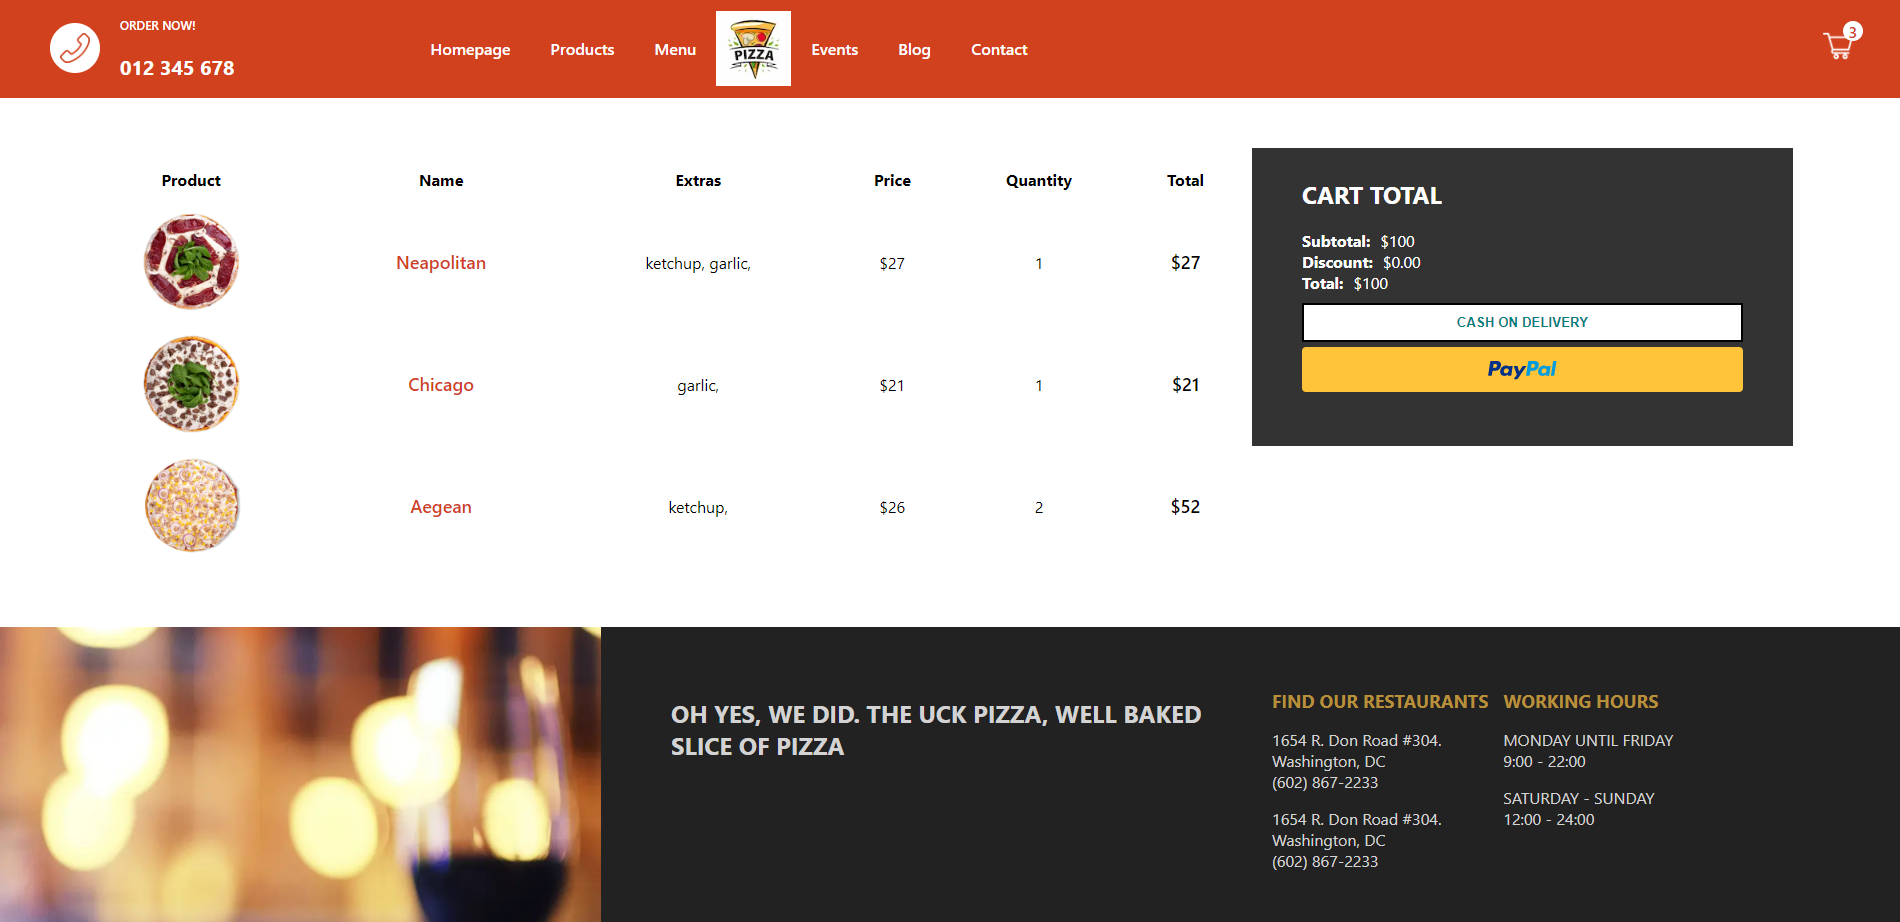Open the Aegean pizza link
Image resolution: width=1900 pixels, height=922 pixels.
441,507
